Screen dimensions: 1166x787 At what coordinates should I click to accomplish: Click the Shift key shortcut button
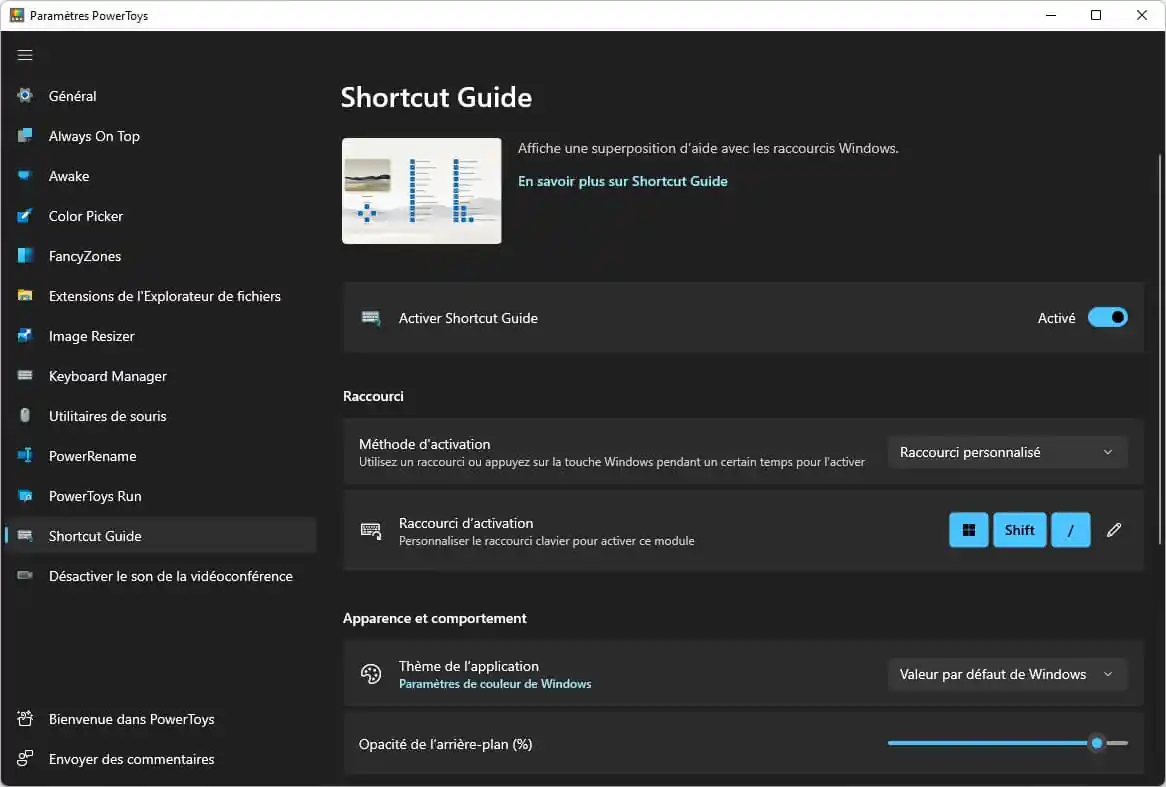pyautogui.click(x=1019, y=530)
